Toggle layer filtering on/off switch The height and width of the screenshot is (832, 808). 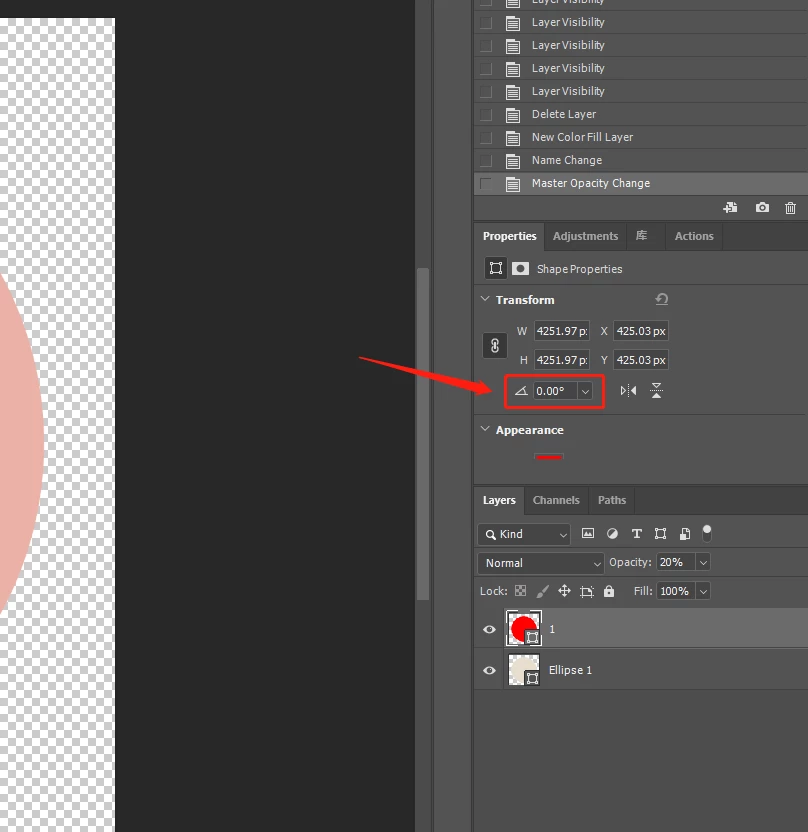pos(707,533)
